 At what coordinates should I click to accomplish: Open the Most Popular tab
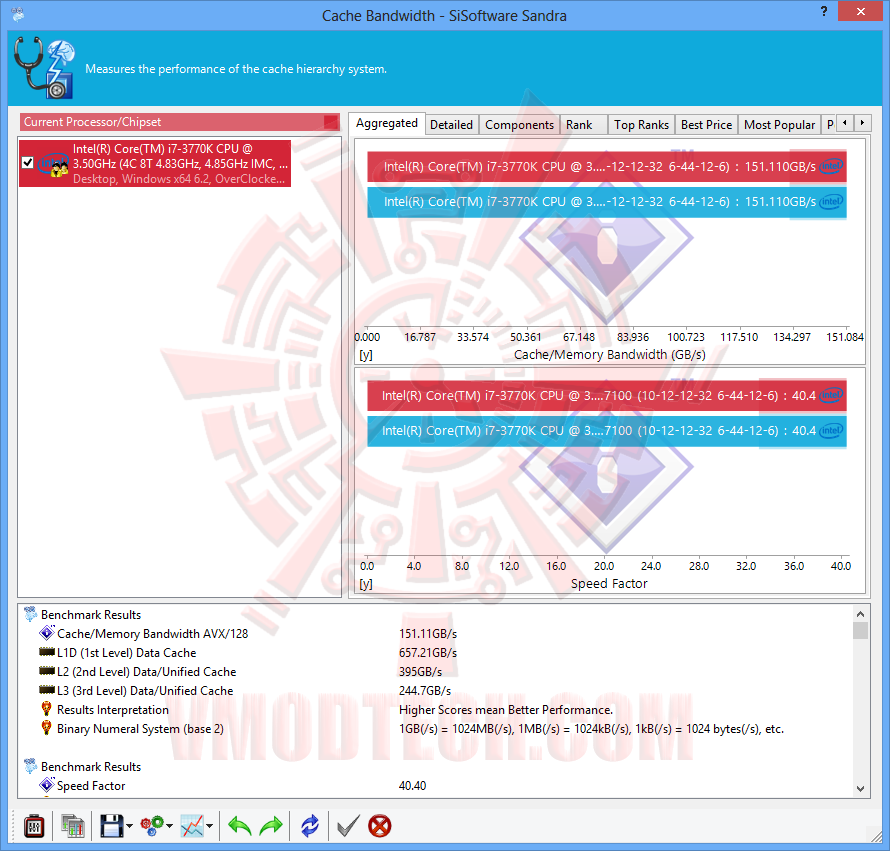click(x=779, y=125)
